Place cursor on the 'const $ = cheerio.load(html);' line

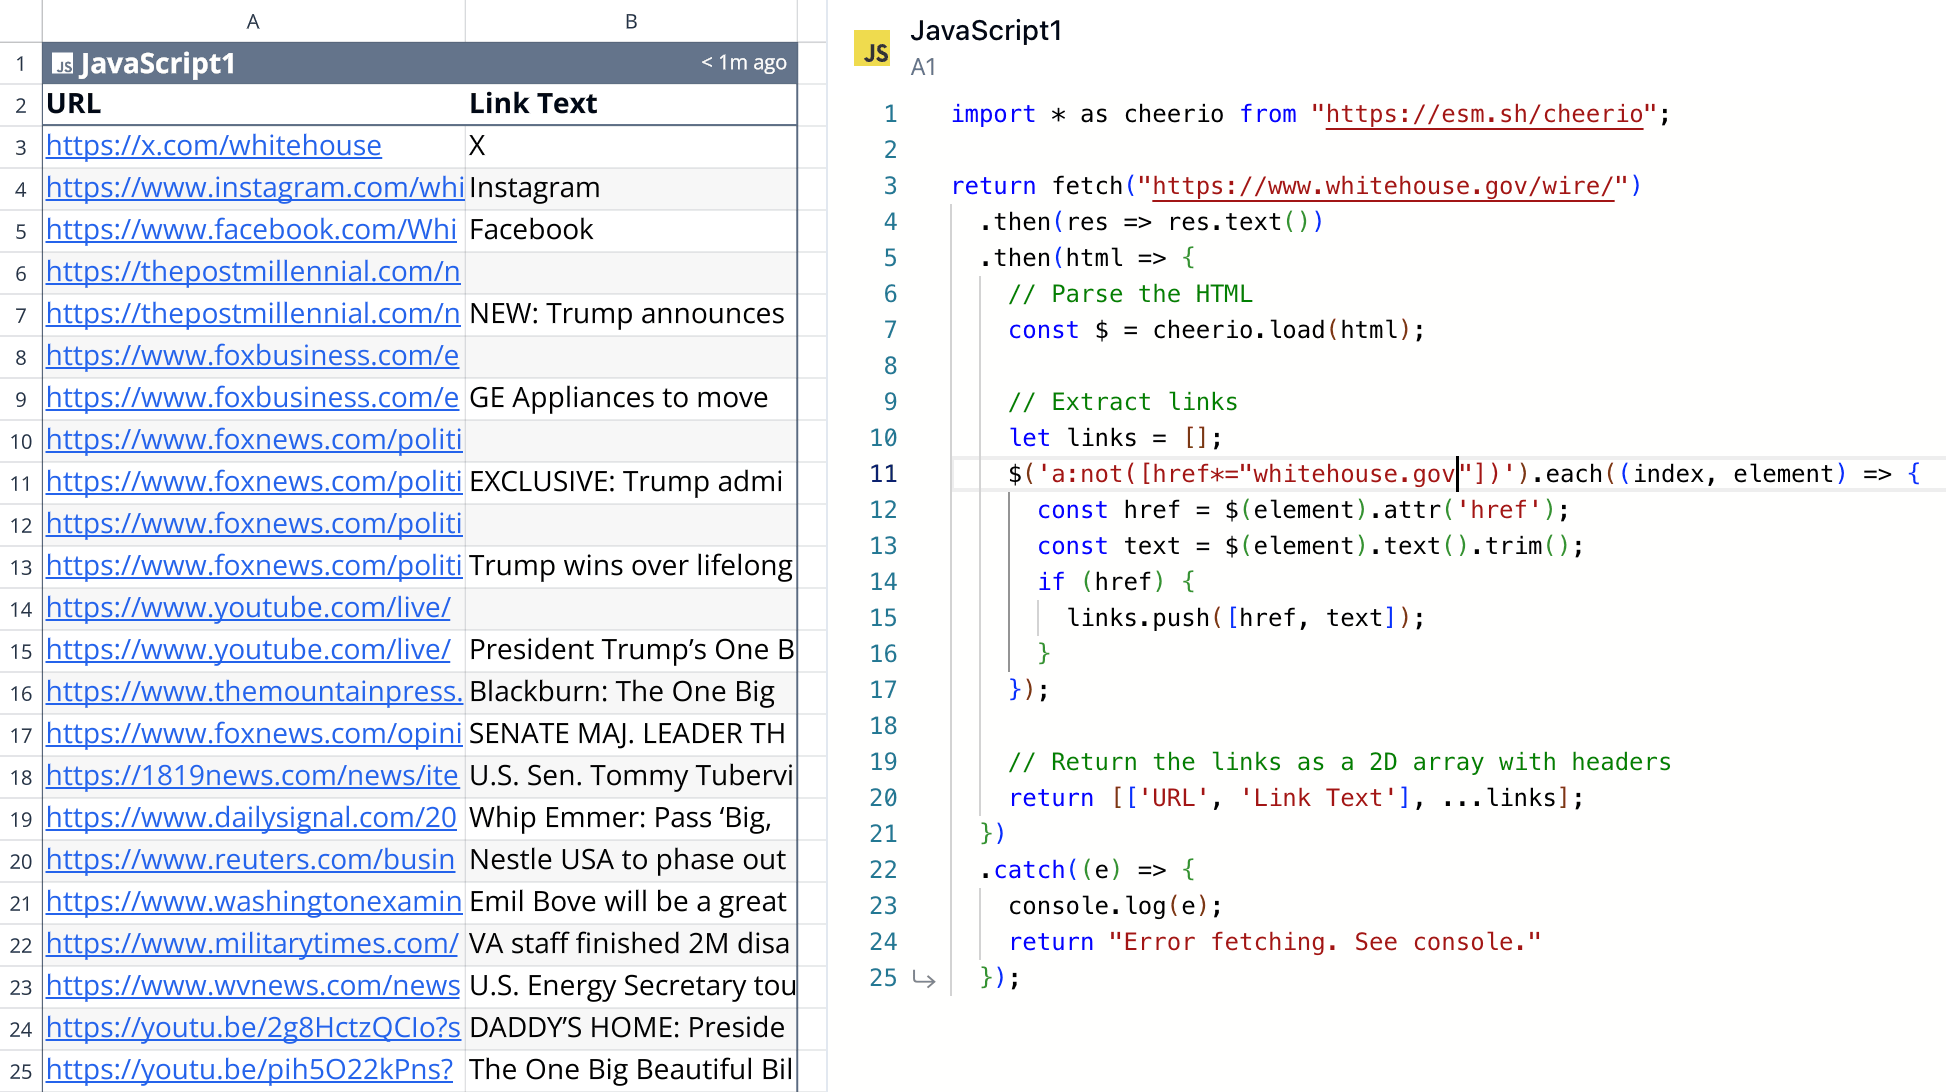point(1216,330)
